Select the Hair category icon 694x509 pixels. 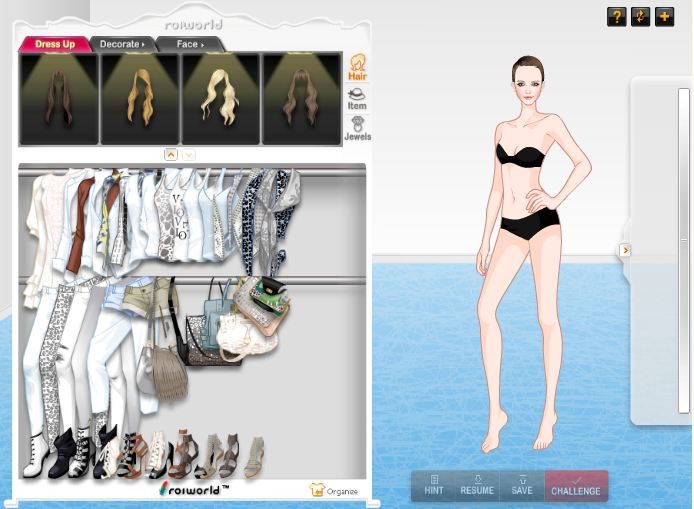357,67
